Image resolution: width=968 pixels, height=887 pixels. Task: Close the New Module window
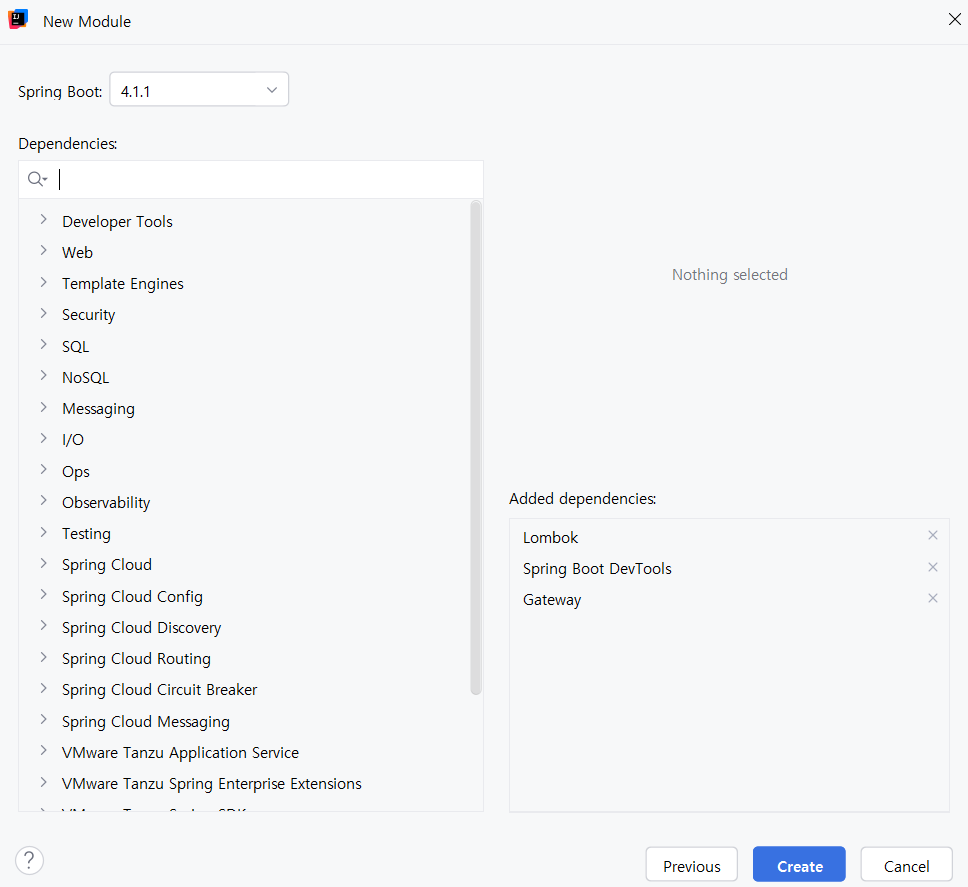(x=954, y=19)
